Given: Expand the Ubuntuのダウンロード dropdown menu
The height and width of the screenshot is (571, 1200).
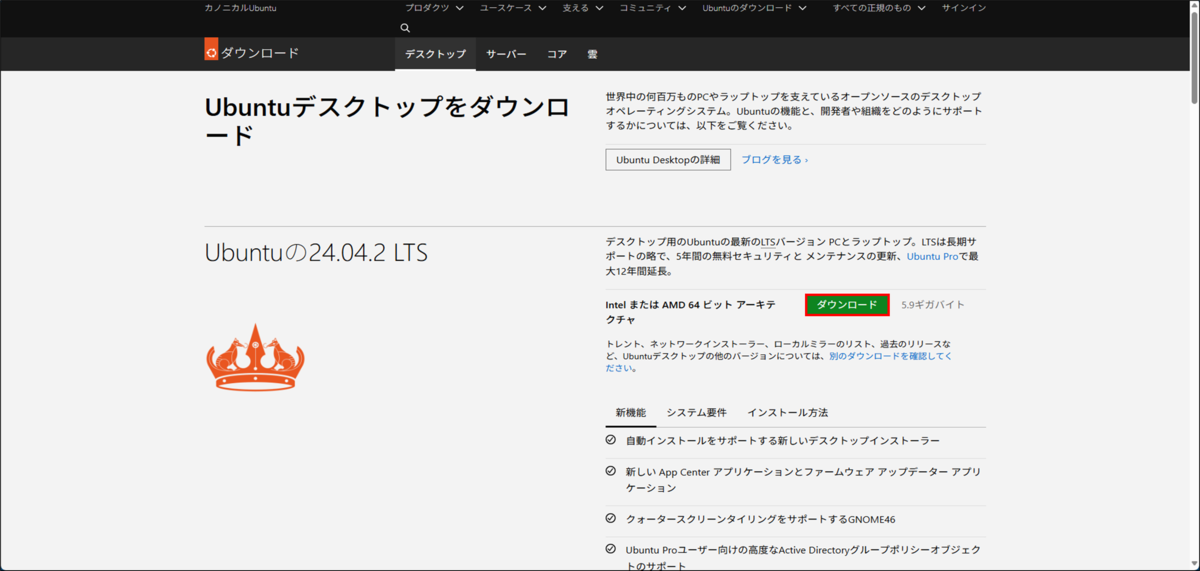Looking at the screenshot, I should [x=754, y=8].
